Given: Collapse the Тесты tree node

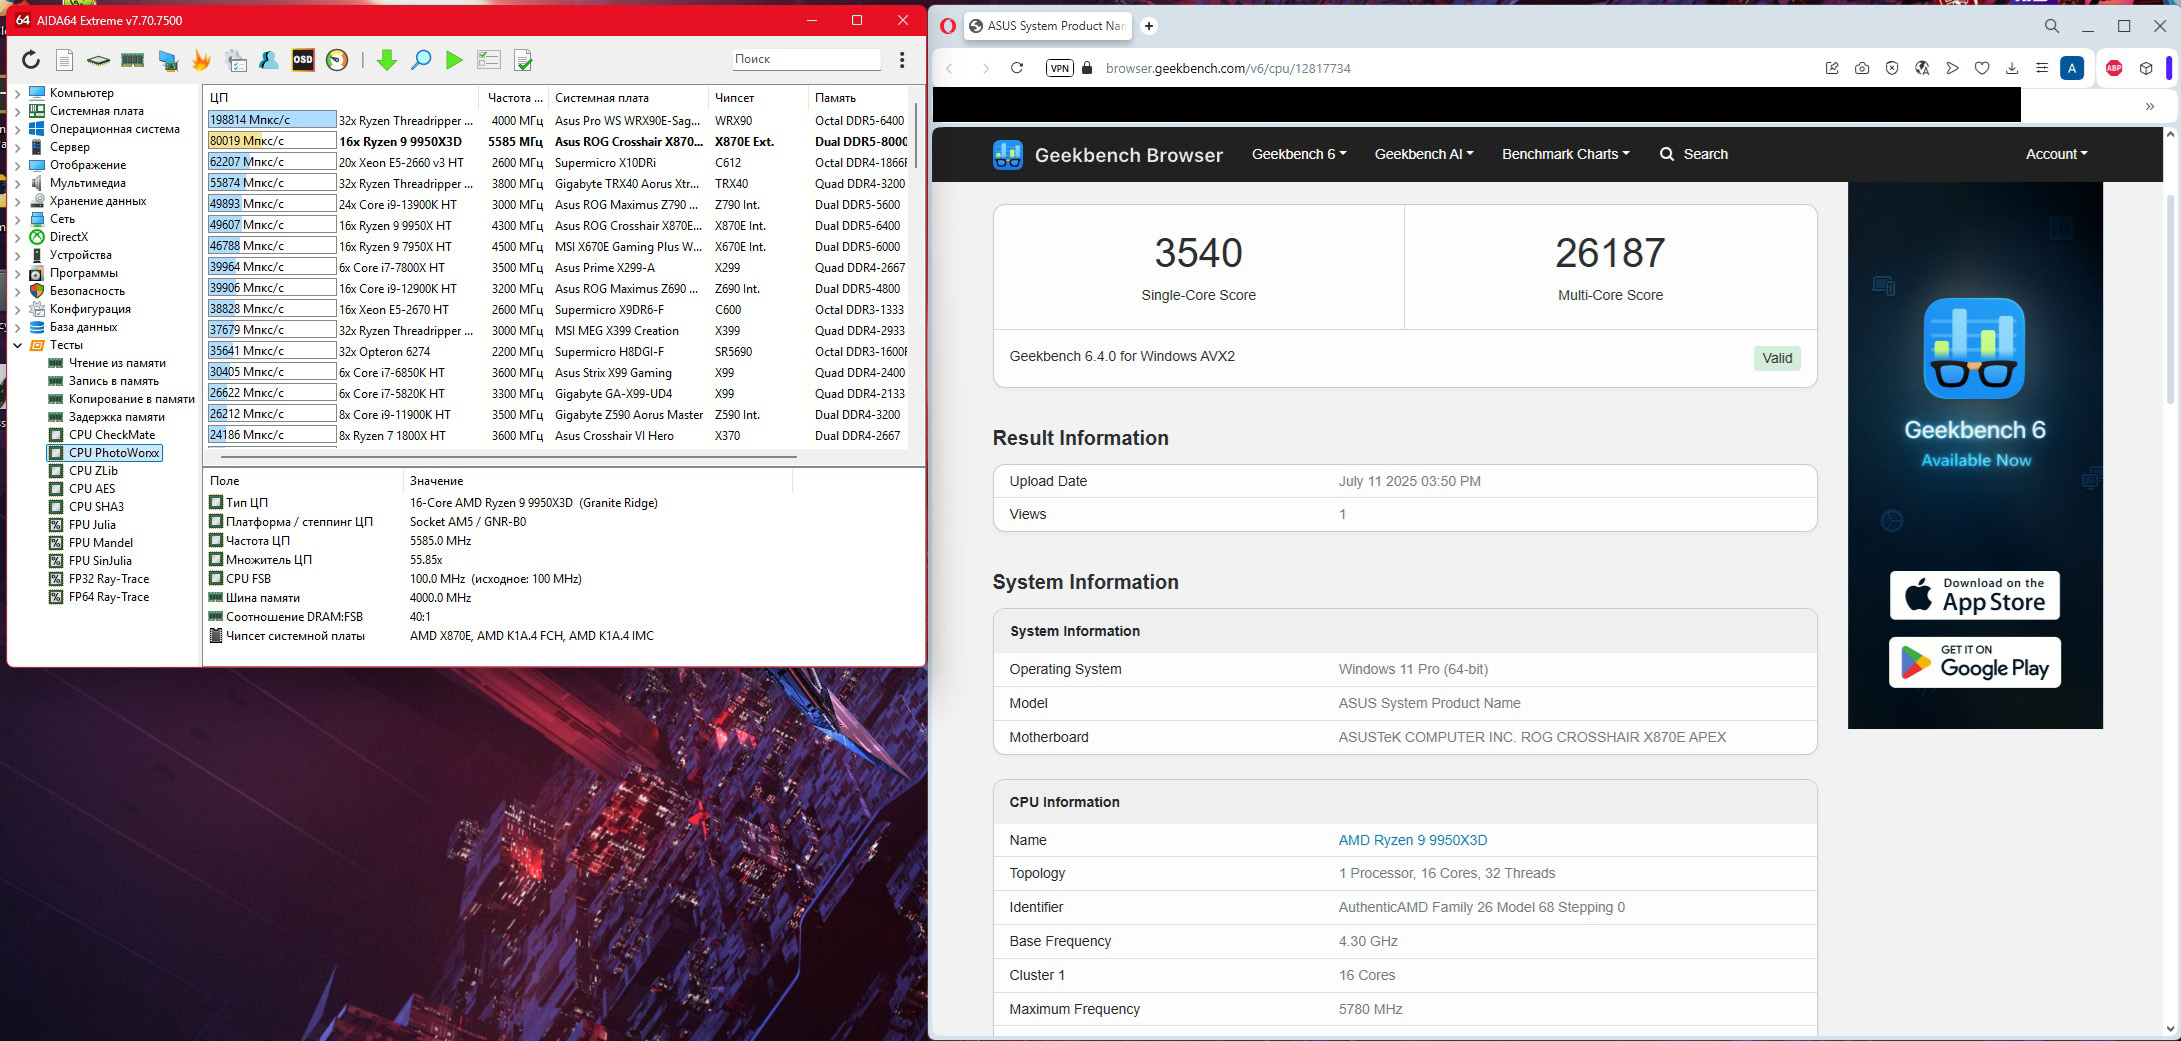Looking at the screenshot, I should coord(17,345).
